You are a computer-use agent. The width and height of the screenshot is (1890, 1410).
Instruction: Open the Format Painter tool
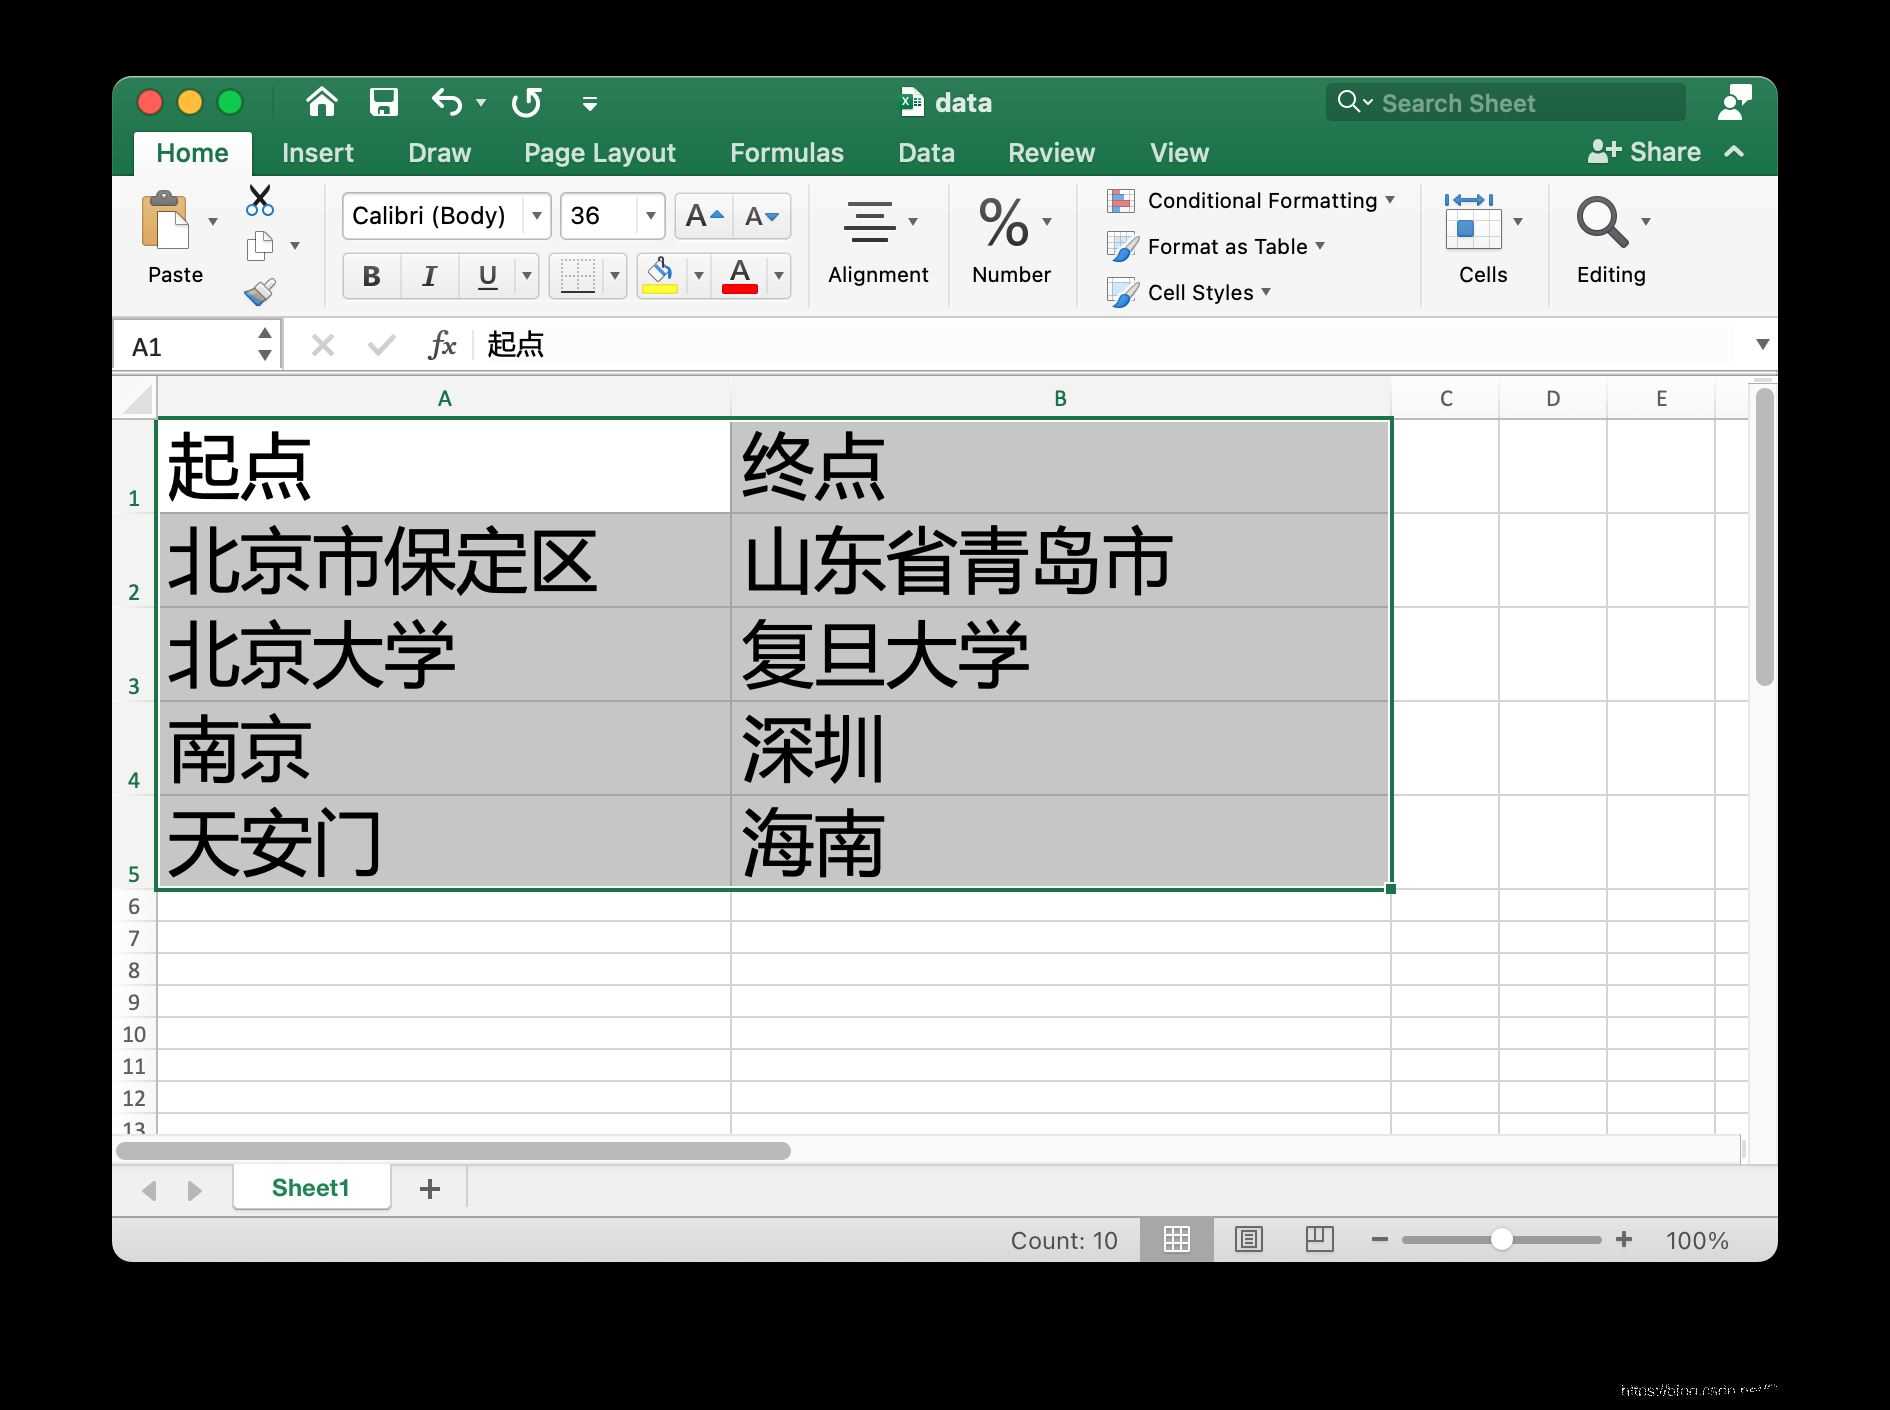260,291
